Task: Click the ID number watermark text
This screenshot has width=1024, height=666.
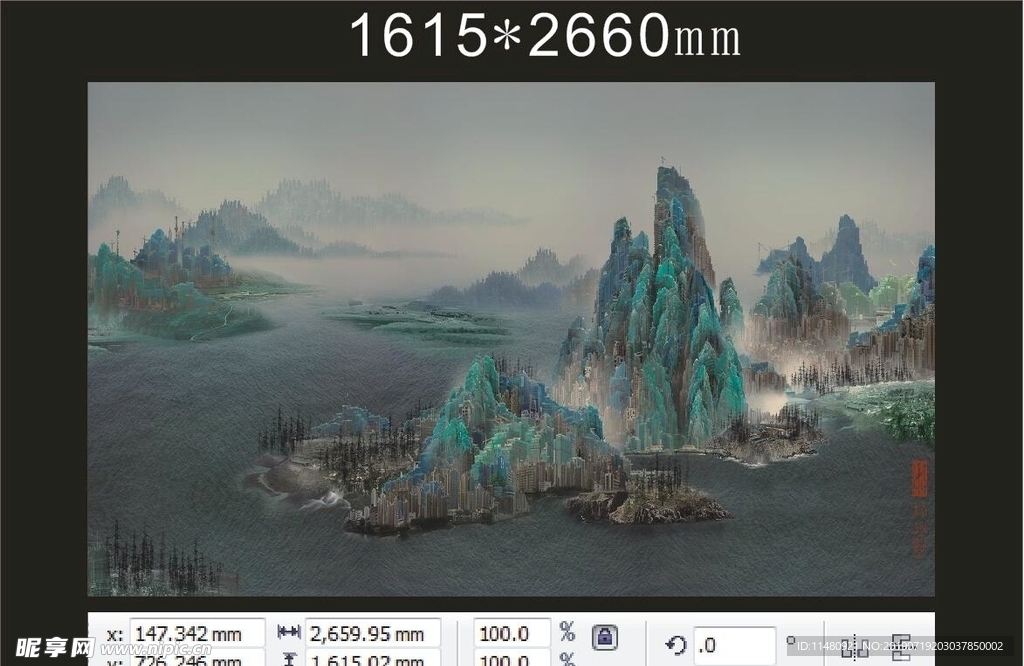Action: [x=900, y=646]
